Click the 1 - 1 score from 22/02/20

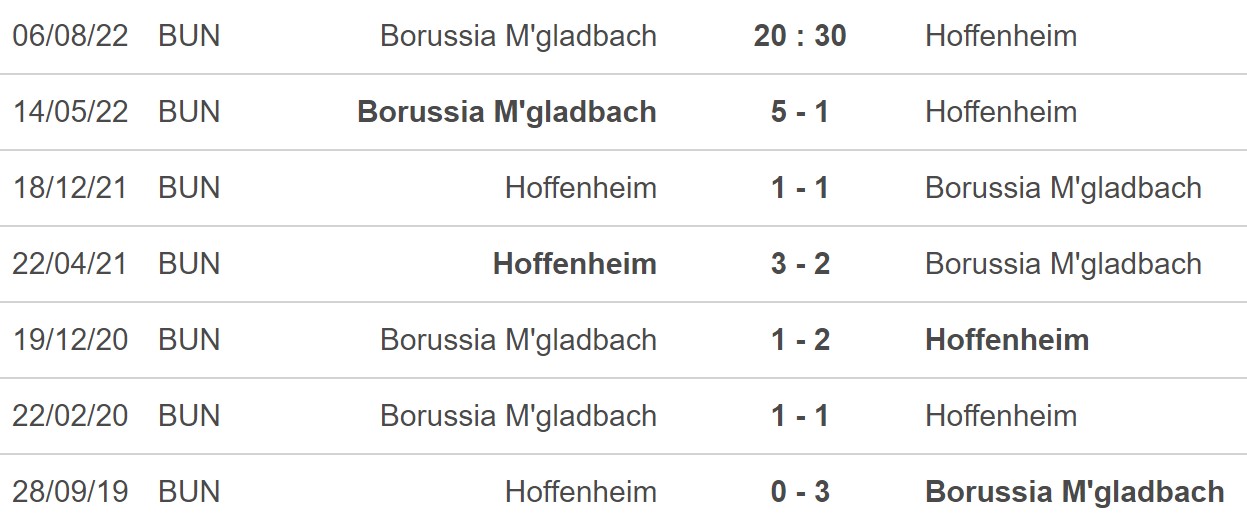point(800,416)
